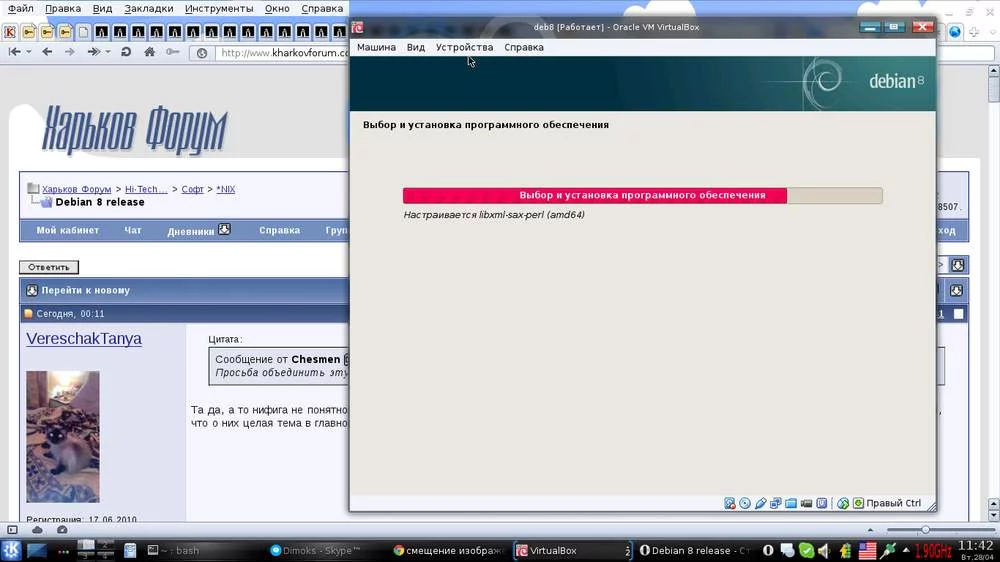Click the VirtualBox shared folders status icon
This screenshot has height=562, width=1000.
[791, 503]
